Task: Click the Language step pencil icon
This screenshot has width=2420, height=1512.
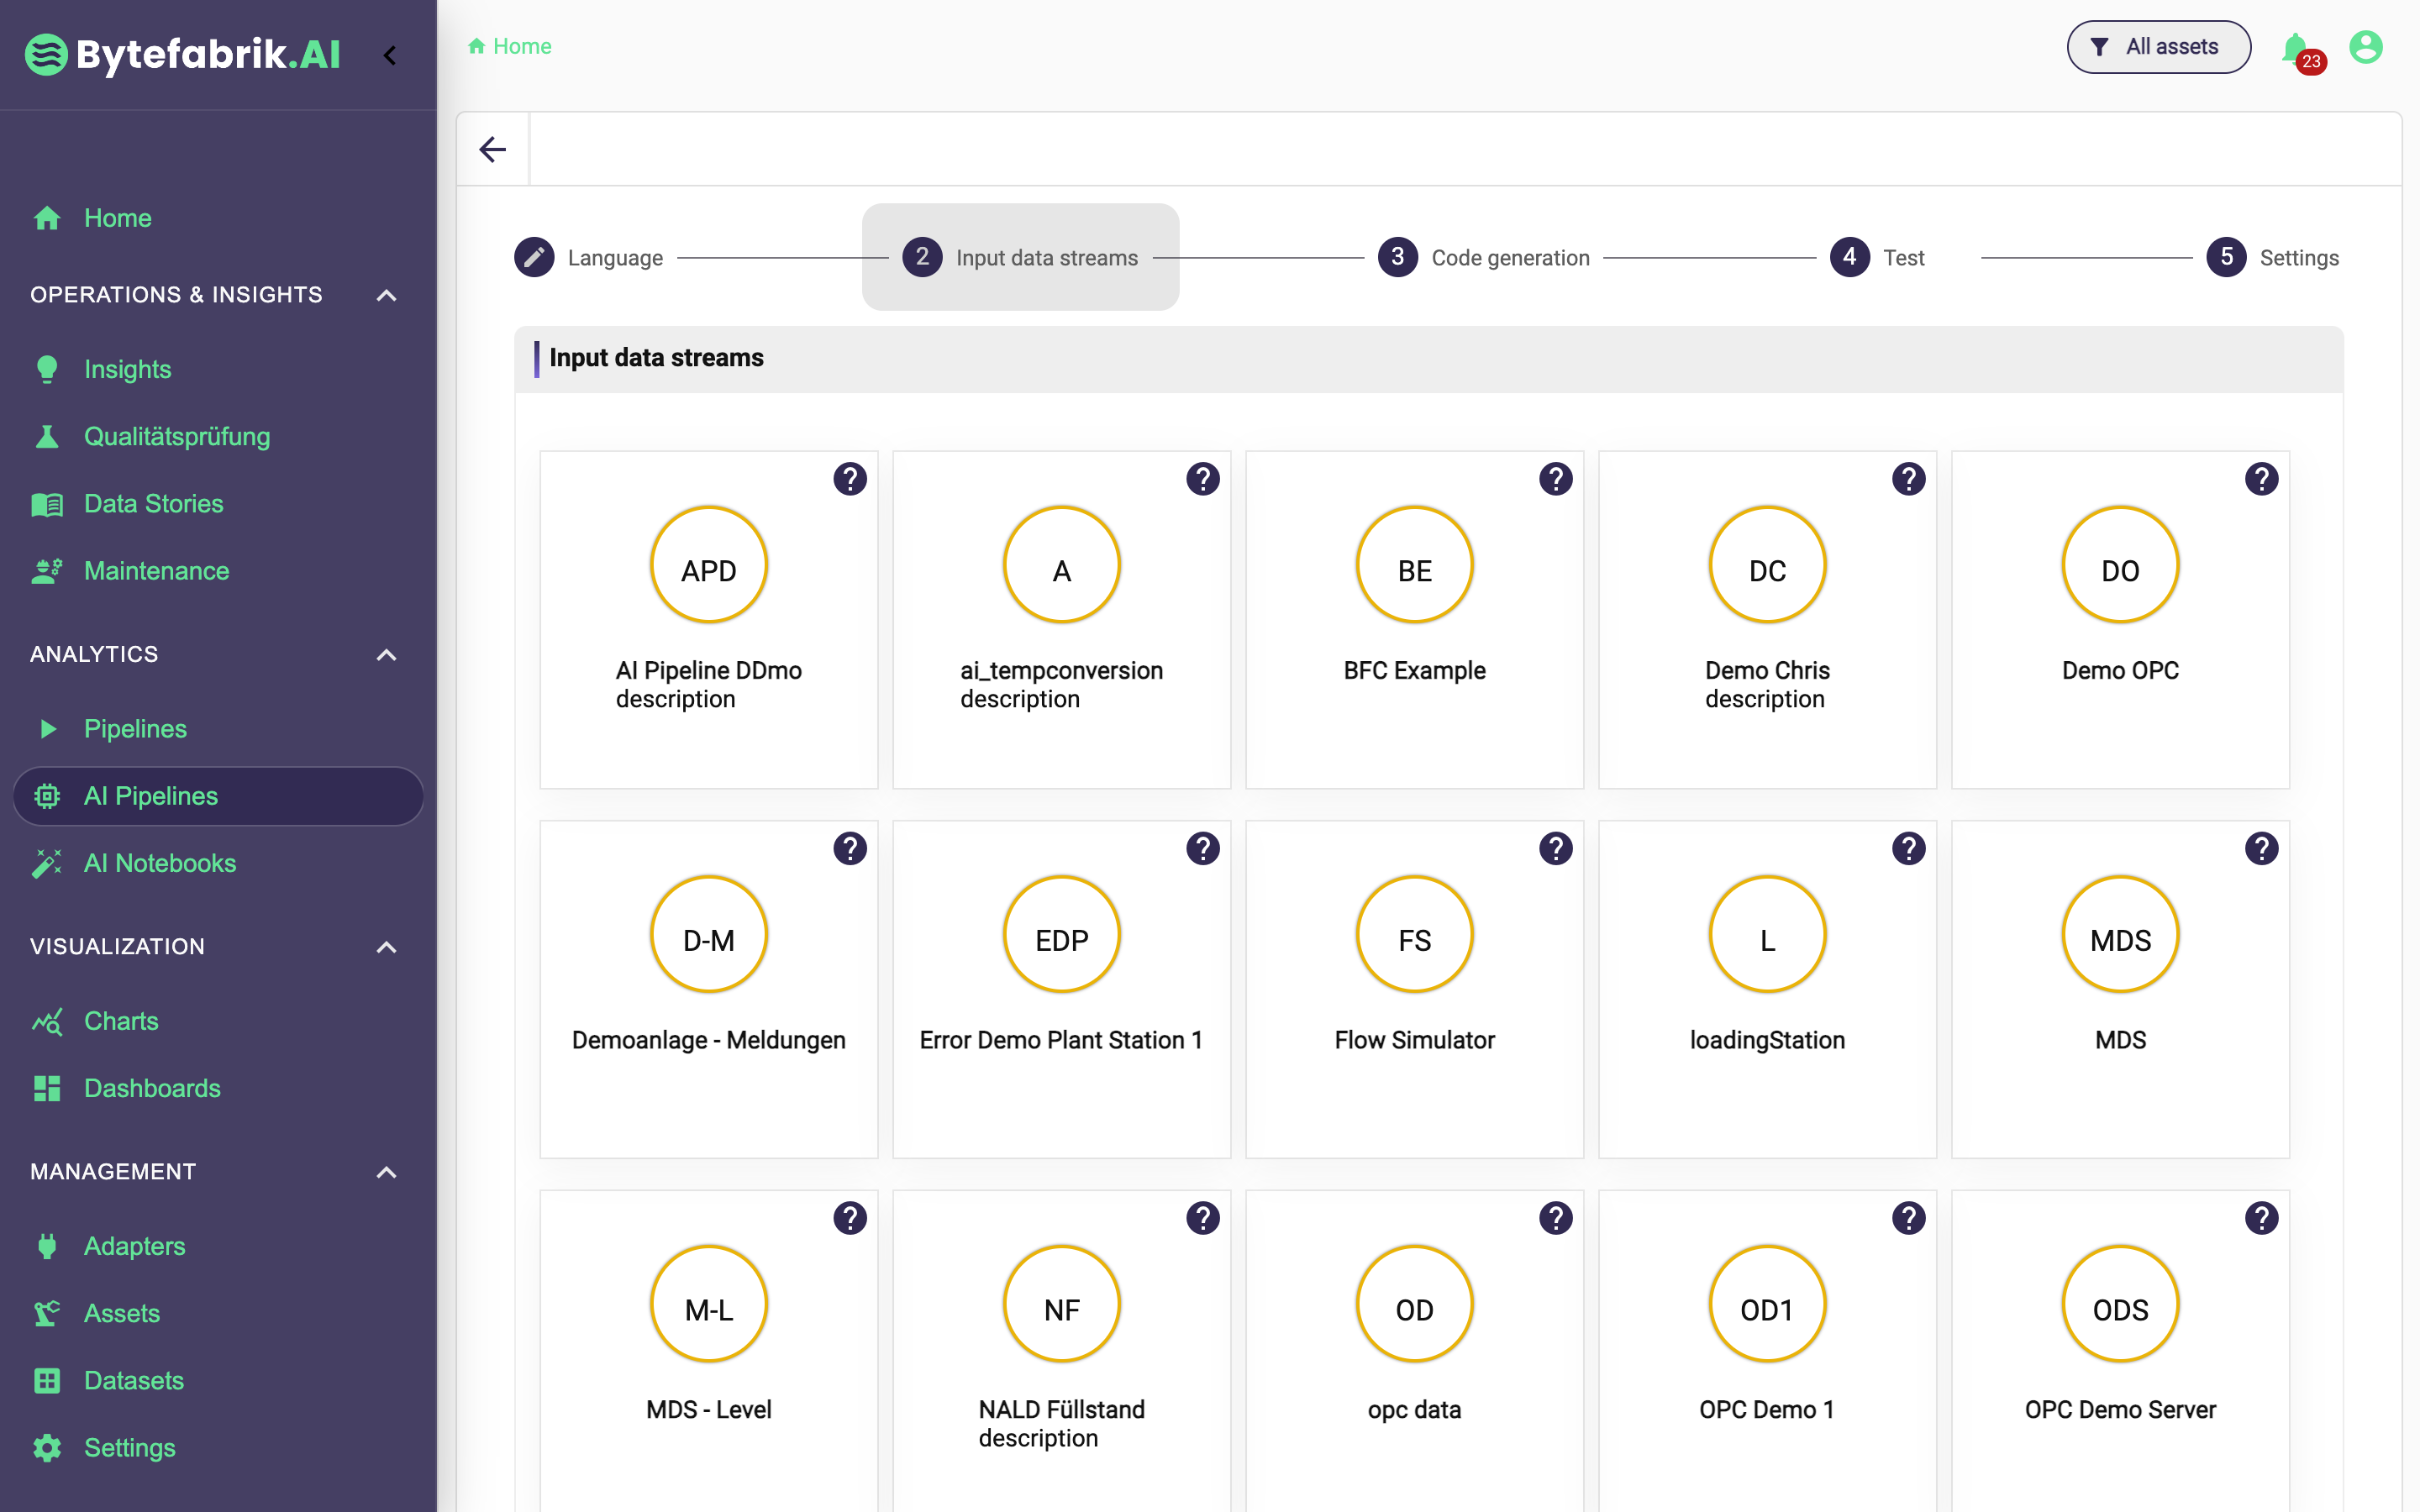Action: coord(534,257)
